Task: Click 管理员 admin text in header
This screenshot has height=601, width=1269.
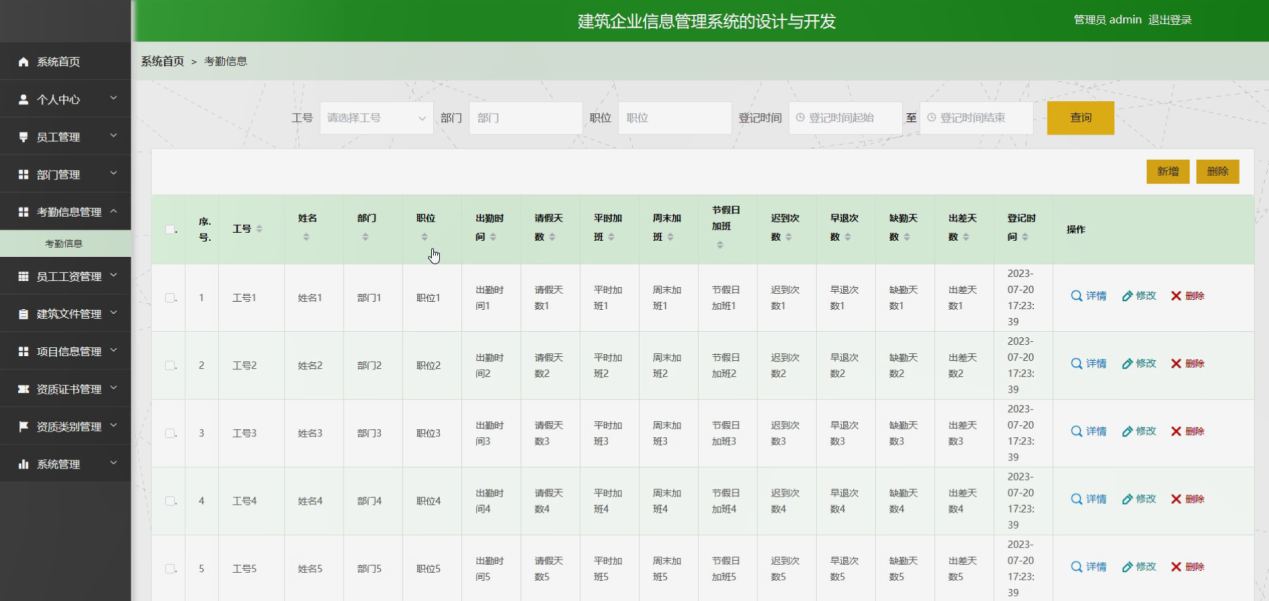Action: click(x=1107, y=20)
